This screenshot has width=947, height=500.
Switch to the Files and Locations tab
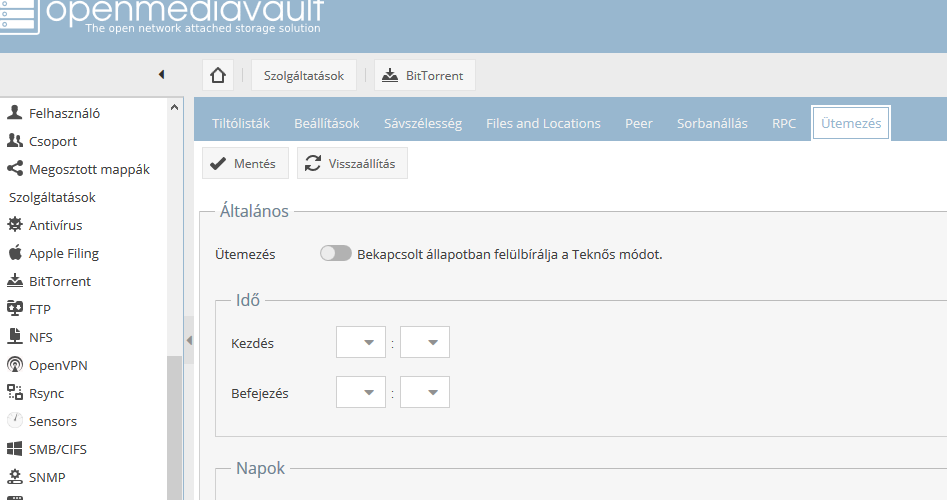[543, 123]
